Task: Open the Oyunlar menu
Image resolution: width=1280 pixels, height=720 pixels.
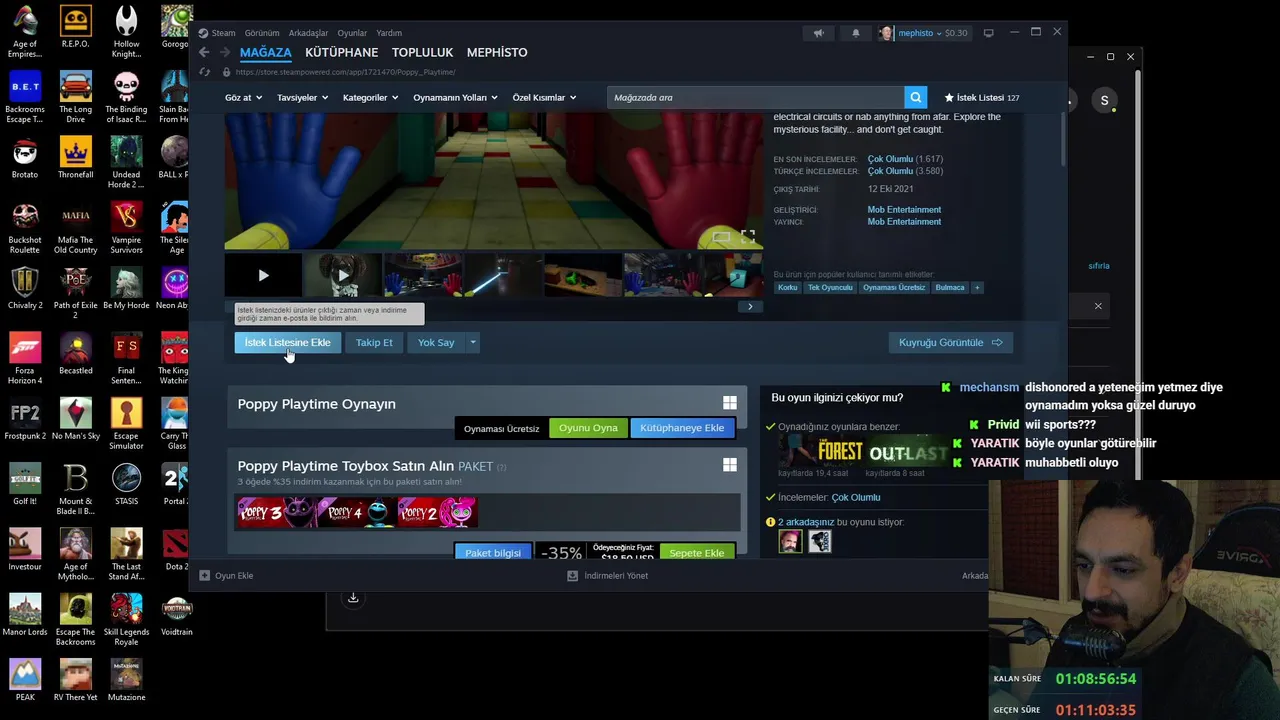Action: (352, 33)
